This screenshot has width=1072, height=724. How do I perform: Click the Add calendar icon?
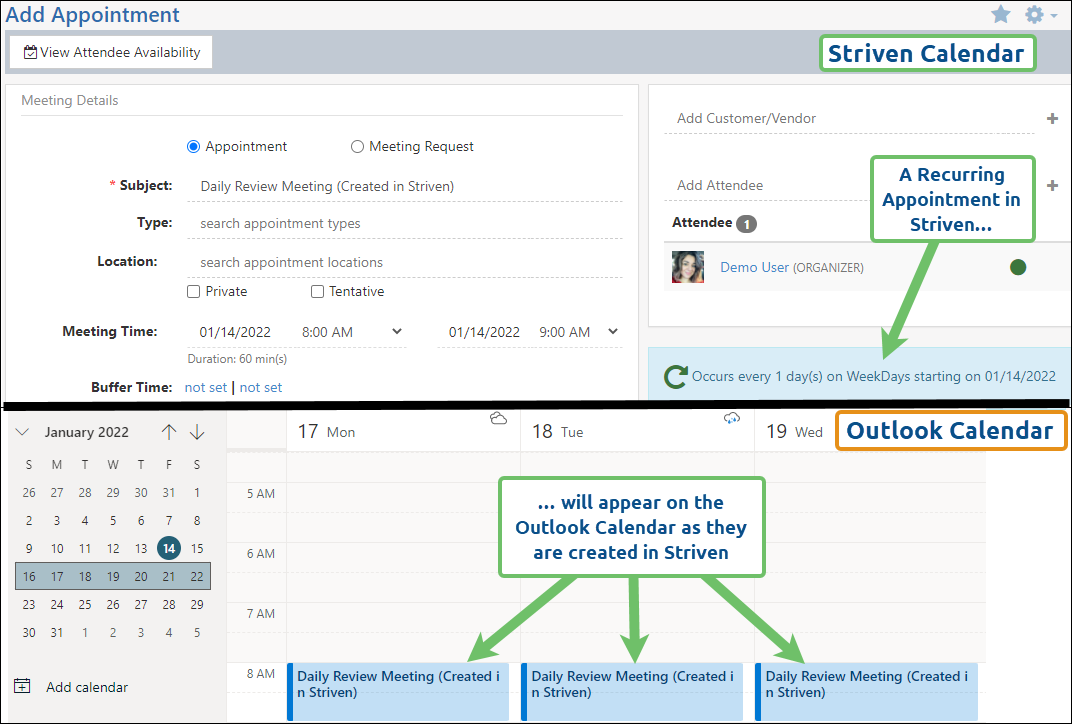23,686
